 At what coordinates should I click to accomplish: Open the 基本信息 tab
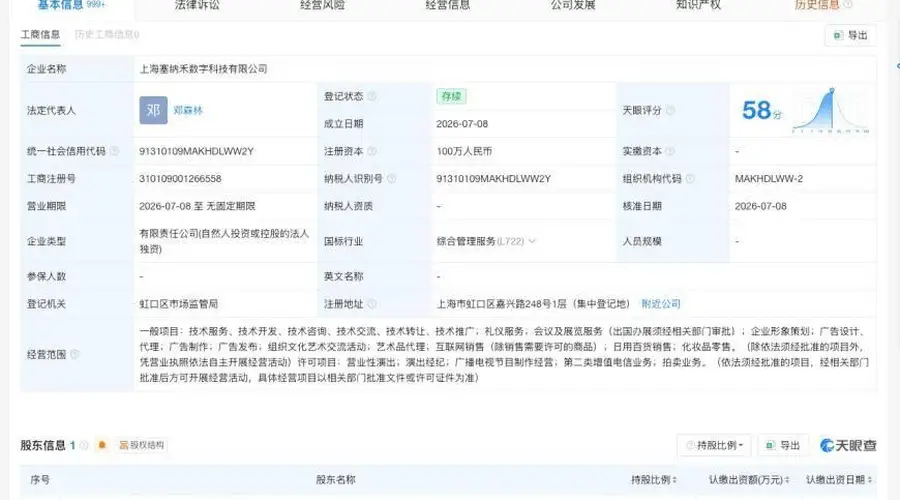61,5
